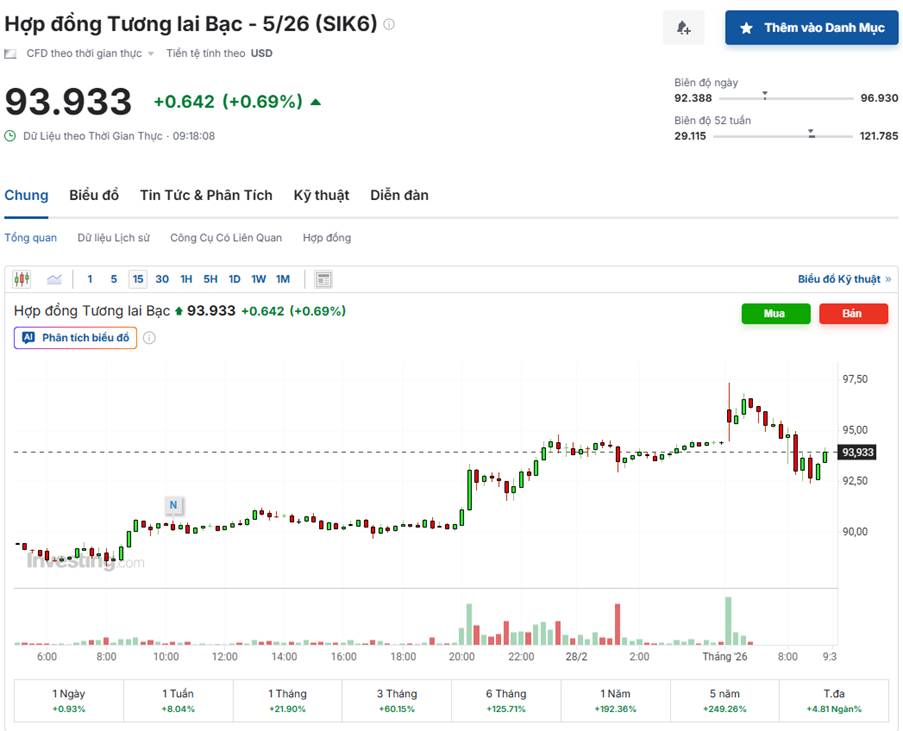Viewport: 903px width, 731px height.
Task: Open the Kỹ thuật tab
Action: tap(321, 195)
